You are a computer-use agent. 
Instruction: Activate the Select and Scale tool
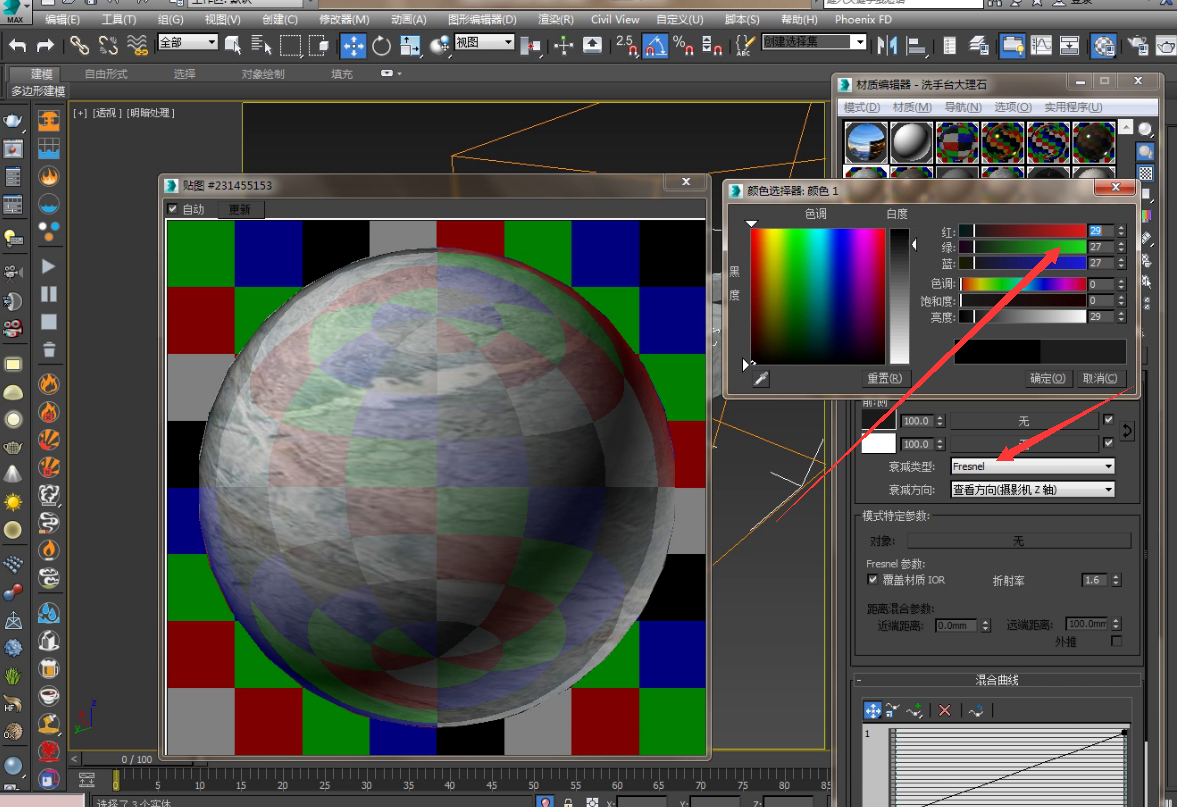tap(410, 46)
